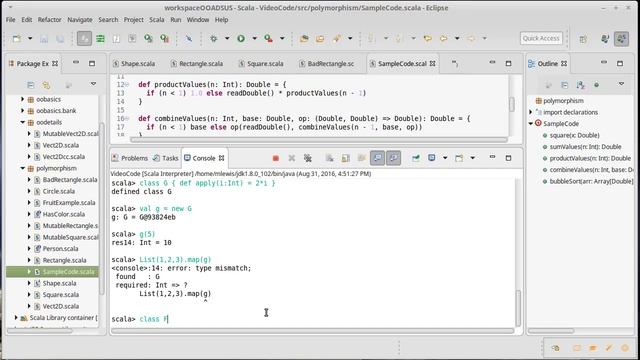This screenshot has width=640, height=360.
Task: Click the scala> console input line
Action: [312, 319]
